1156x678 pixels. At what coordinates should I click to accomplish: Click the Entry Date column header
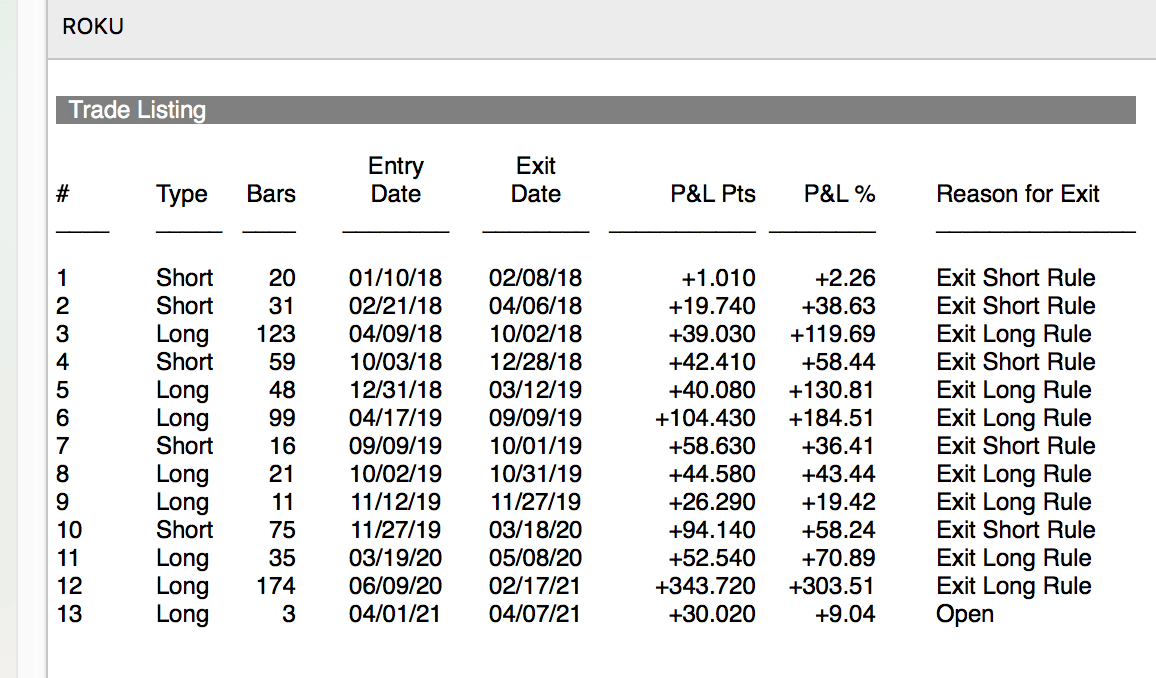pyautogui.click(x=396, y=180)
